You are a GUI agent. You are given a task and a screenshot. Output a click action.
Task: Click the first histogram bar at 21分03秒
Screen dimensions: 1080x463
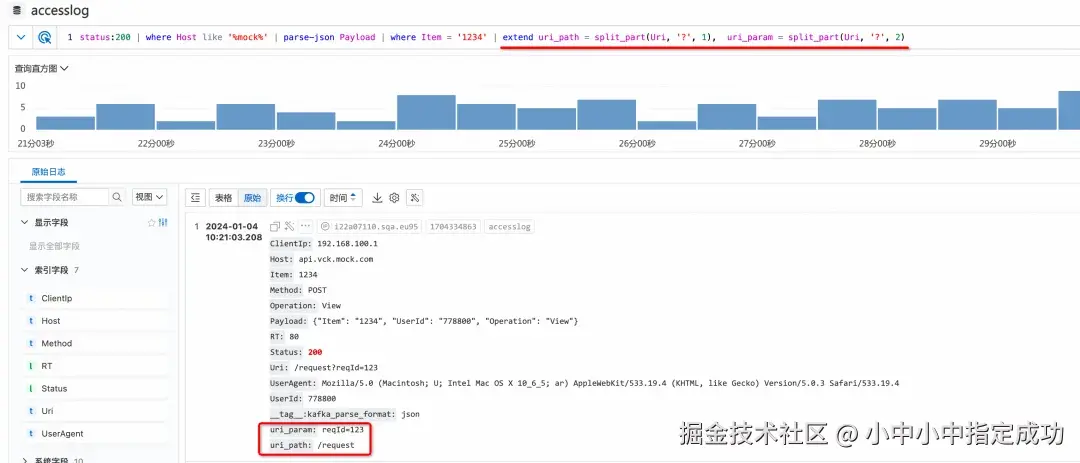pyautogui.click(x=65, y=123)
